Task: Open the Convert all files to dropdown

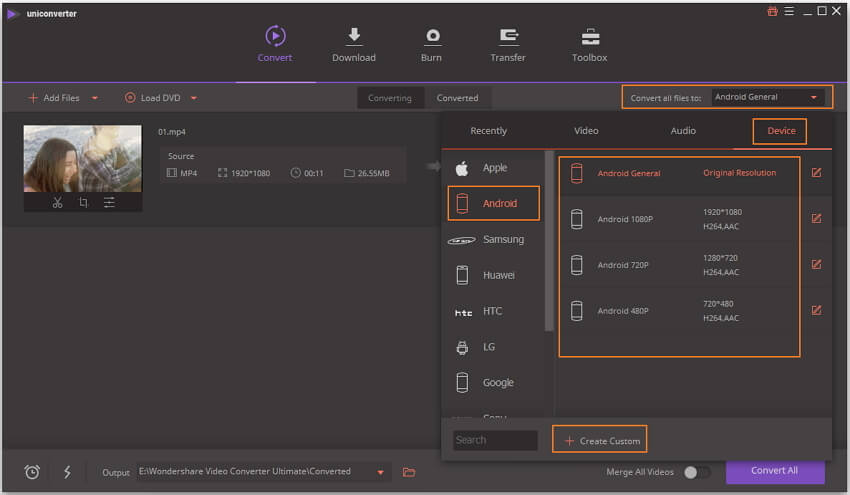Action: (x=768, y=97)
